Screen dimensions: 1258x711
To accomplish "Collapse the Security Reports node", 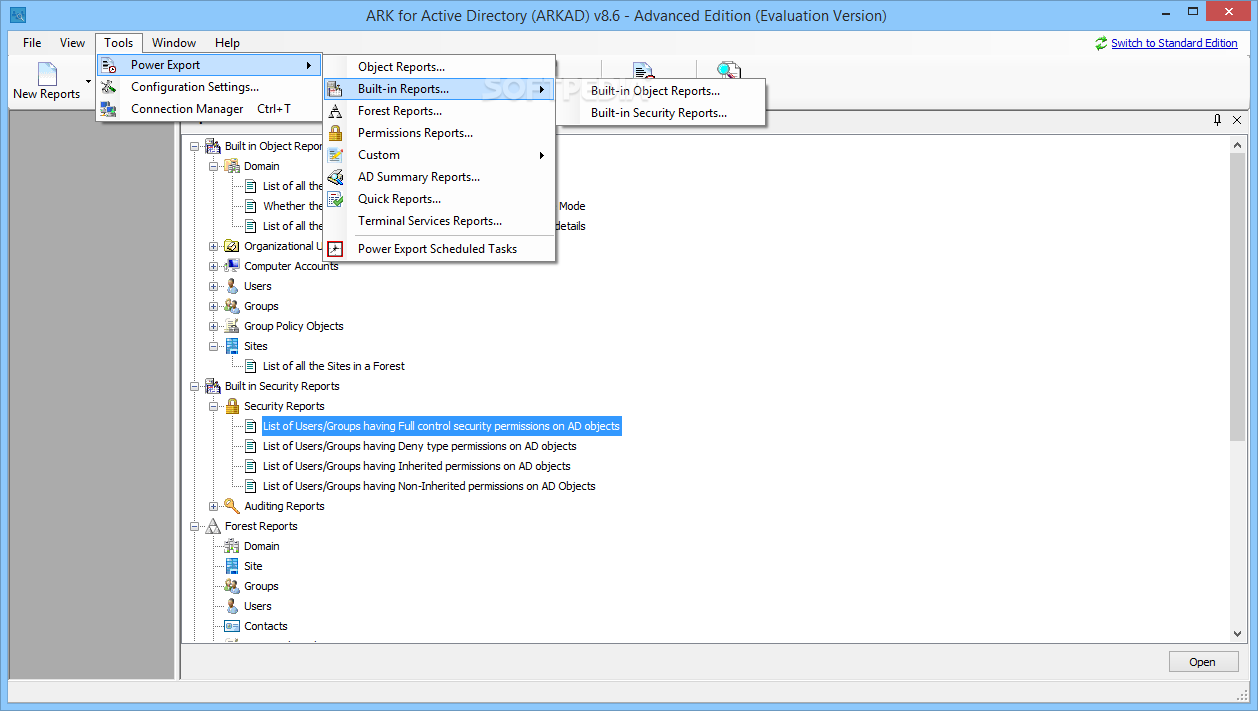I will coord(214,406).
